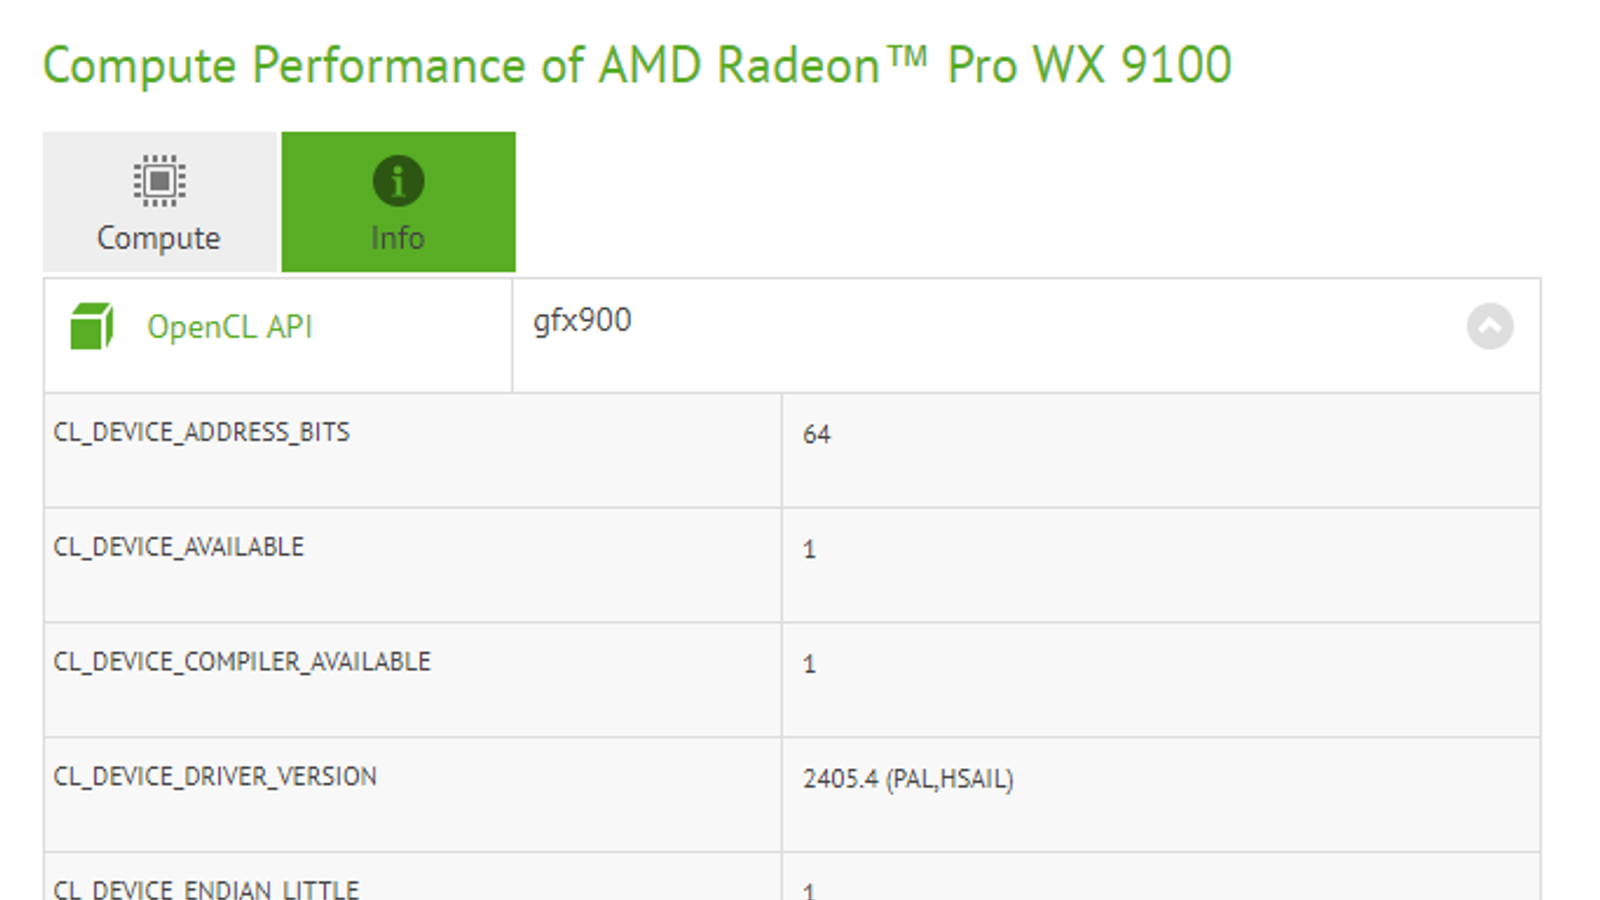The width and height of the screenshot is (1600, 900).
Task: Select the CL_DEVICE_AVAILABLE row label
Action: coord(178,547)
